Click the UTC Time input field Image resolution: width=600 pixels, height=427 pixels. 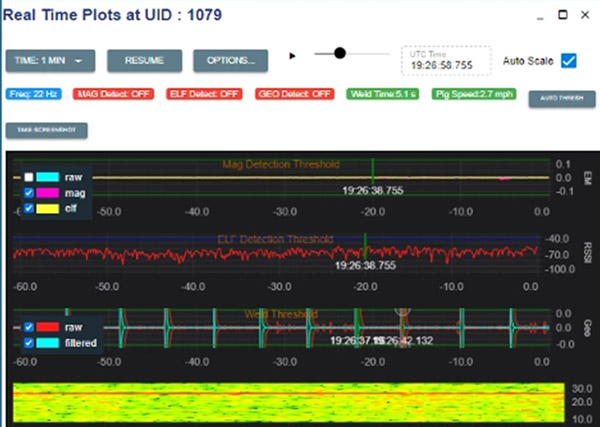click(x=446, y=60)
